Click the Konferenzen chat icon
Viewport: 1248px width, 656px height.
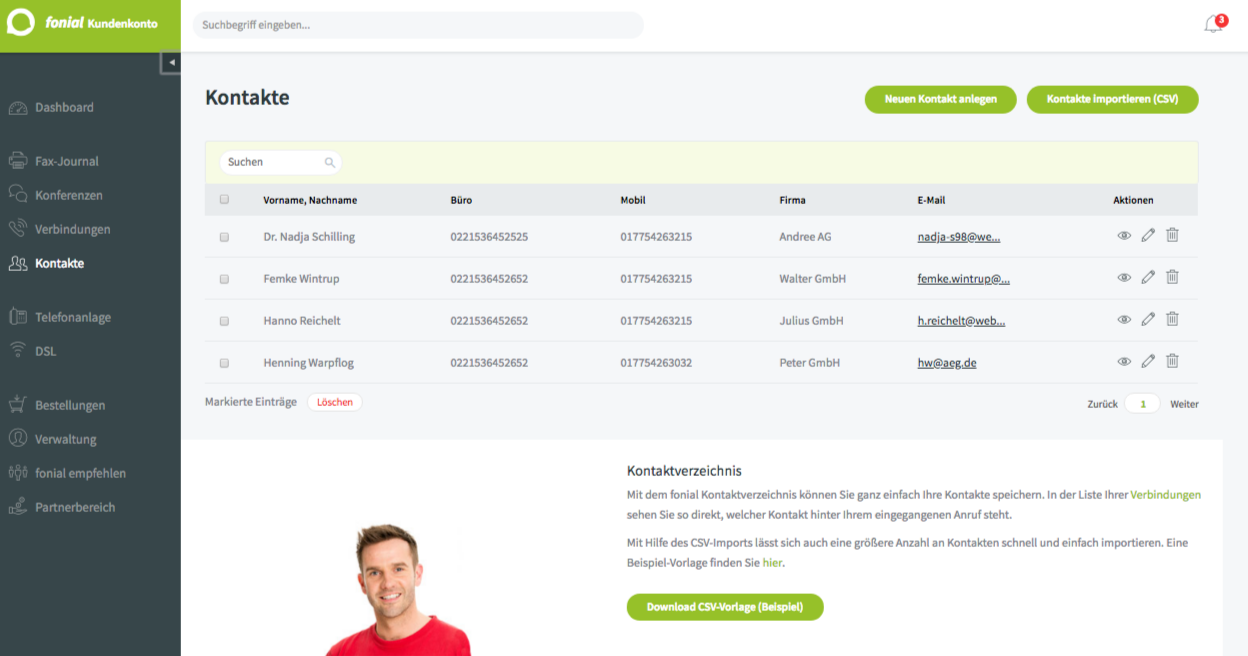pos(17,195)
